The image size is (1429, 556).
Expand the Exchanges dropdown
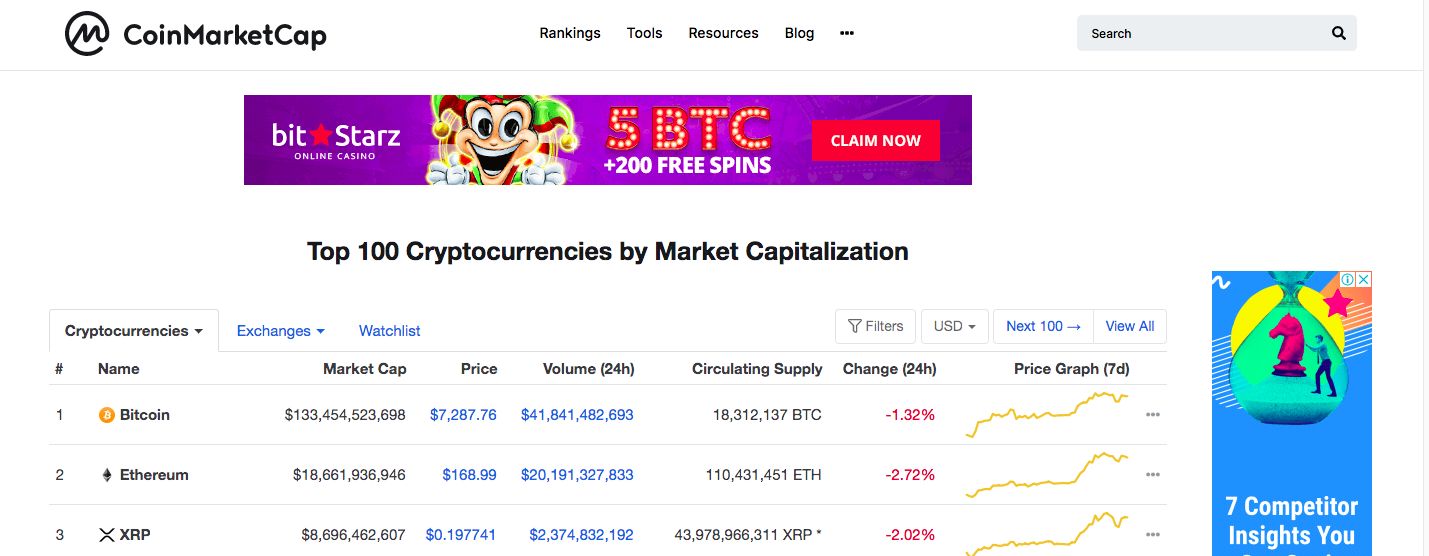280,331
